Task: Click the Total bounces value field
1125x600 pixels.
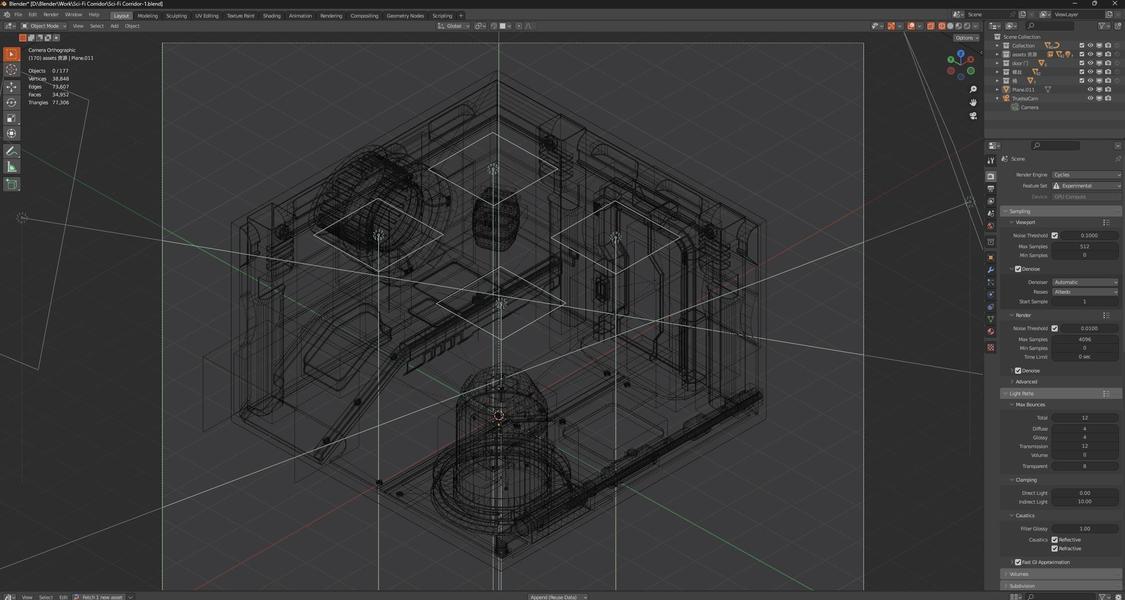Action: 1084,417
